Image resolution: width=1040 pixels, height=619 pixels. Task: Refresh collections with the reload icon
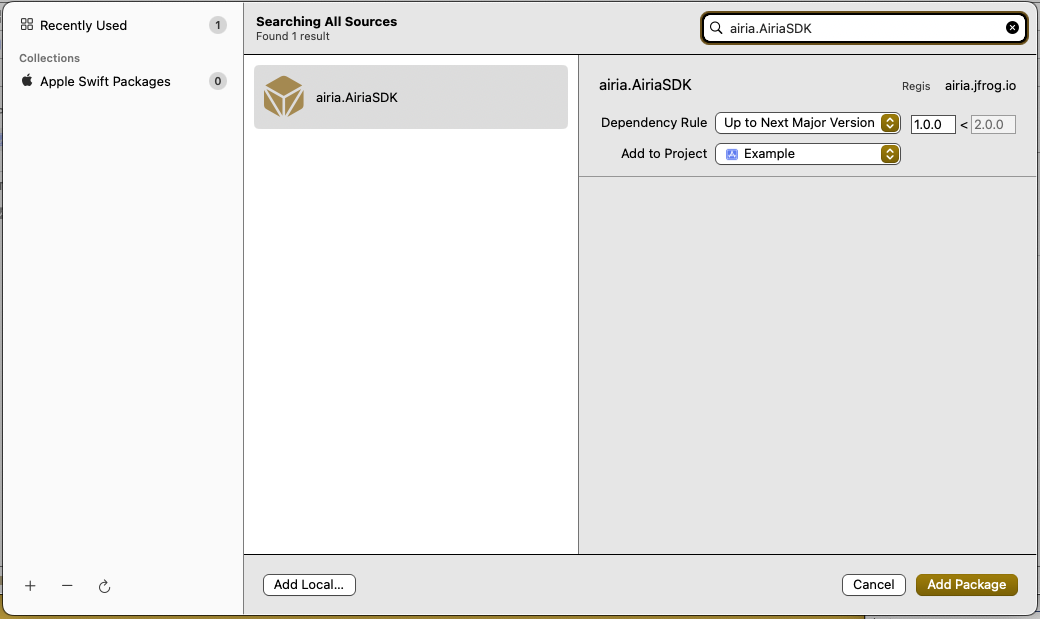click(104, 587)
